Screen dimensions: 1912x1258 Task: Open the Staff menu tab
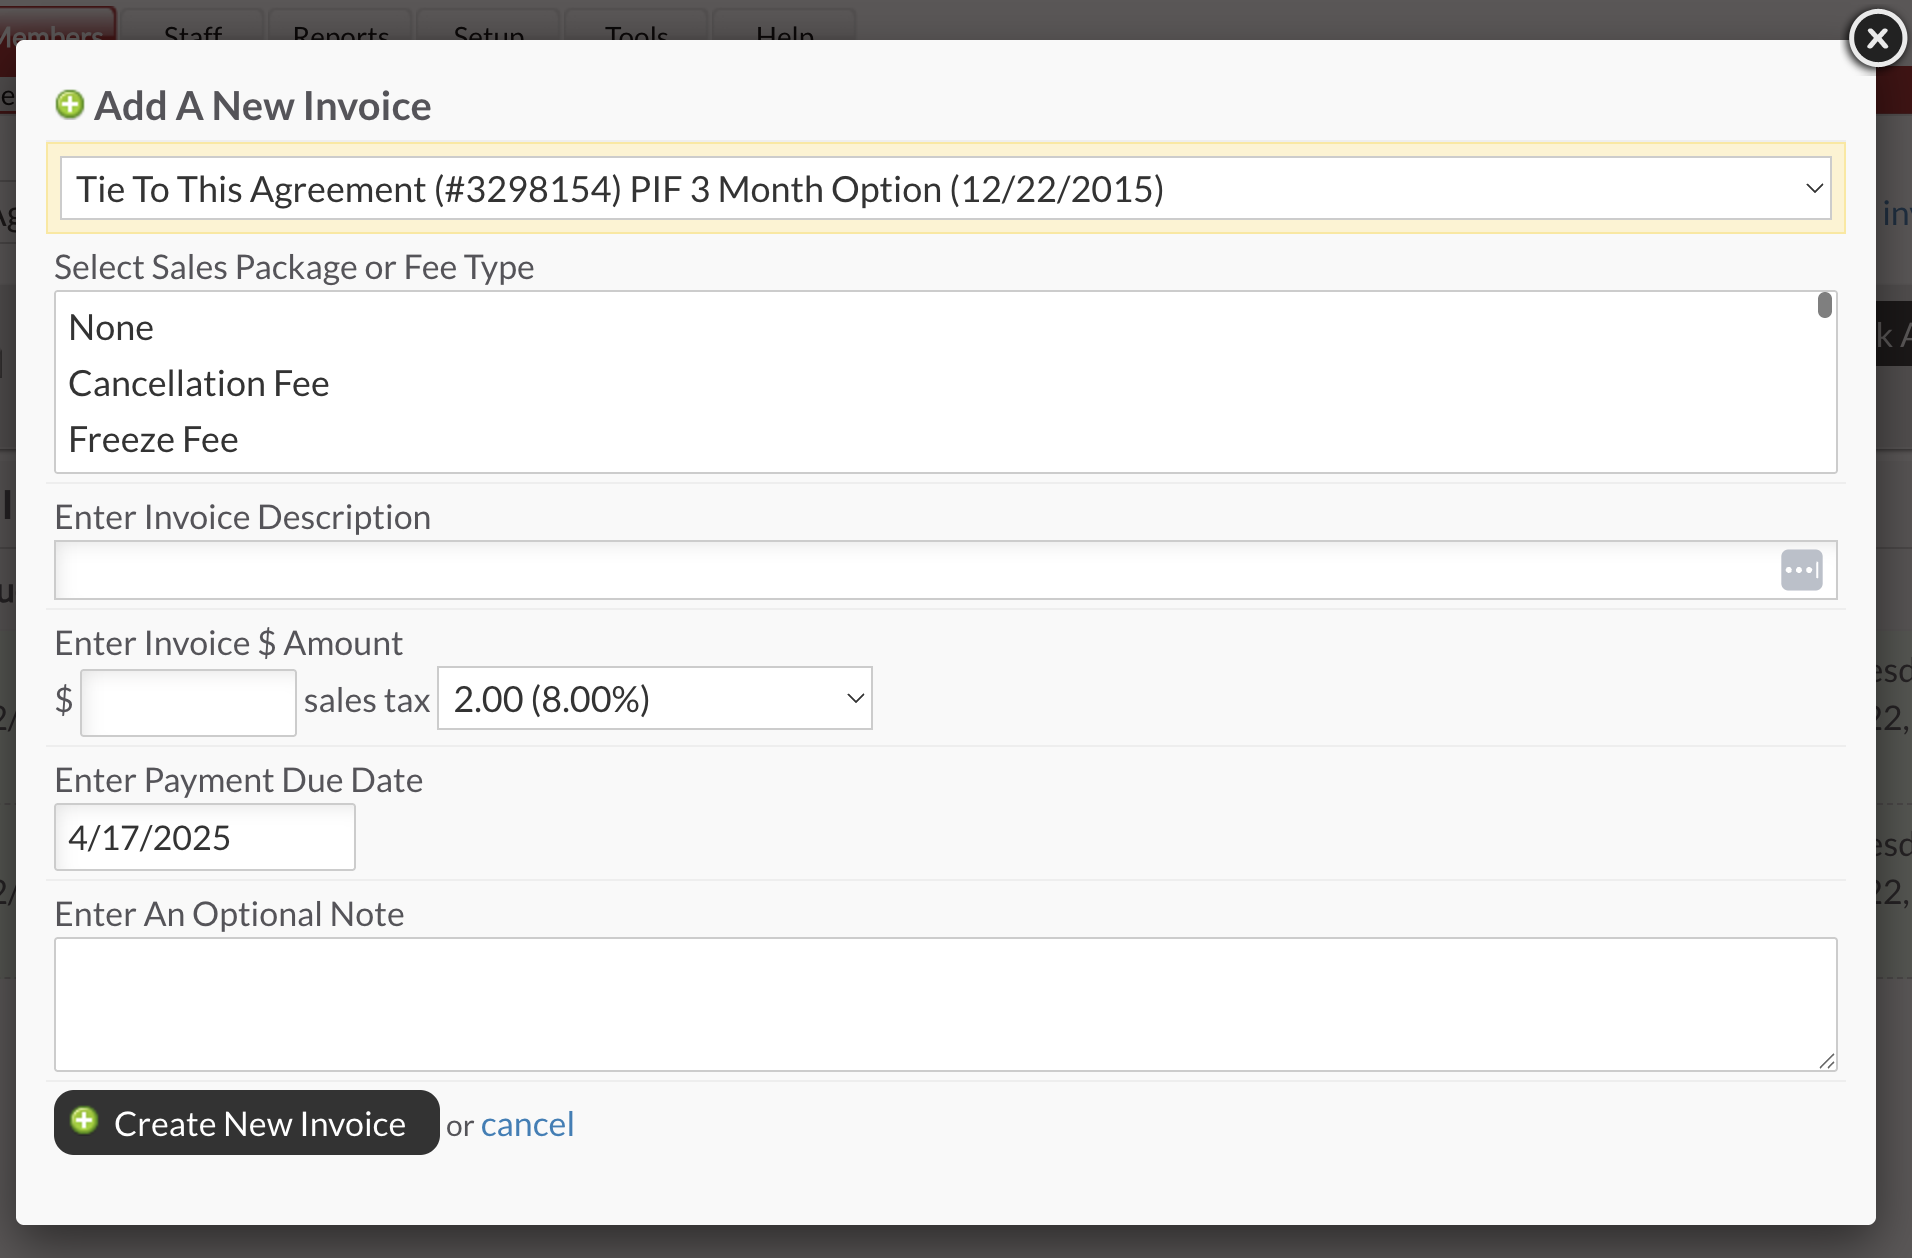[x=193, y=27]
